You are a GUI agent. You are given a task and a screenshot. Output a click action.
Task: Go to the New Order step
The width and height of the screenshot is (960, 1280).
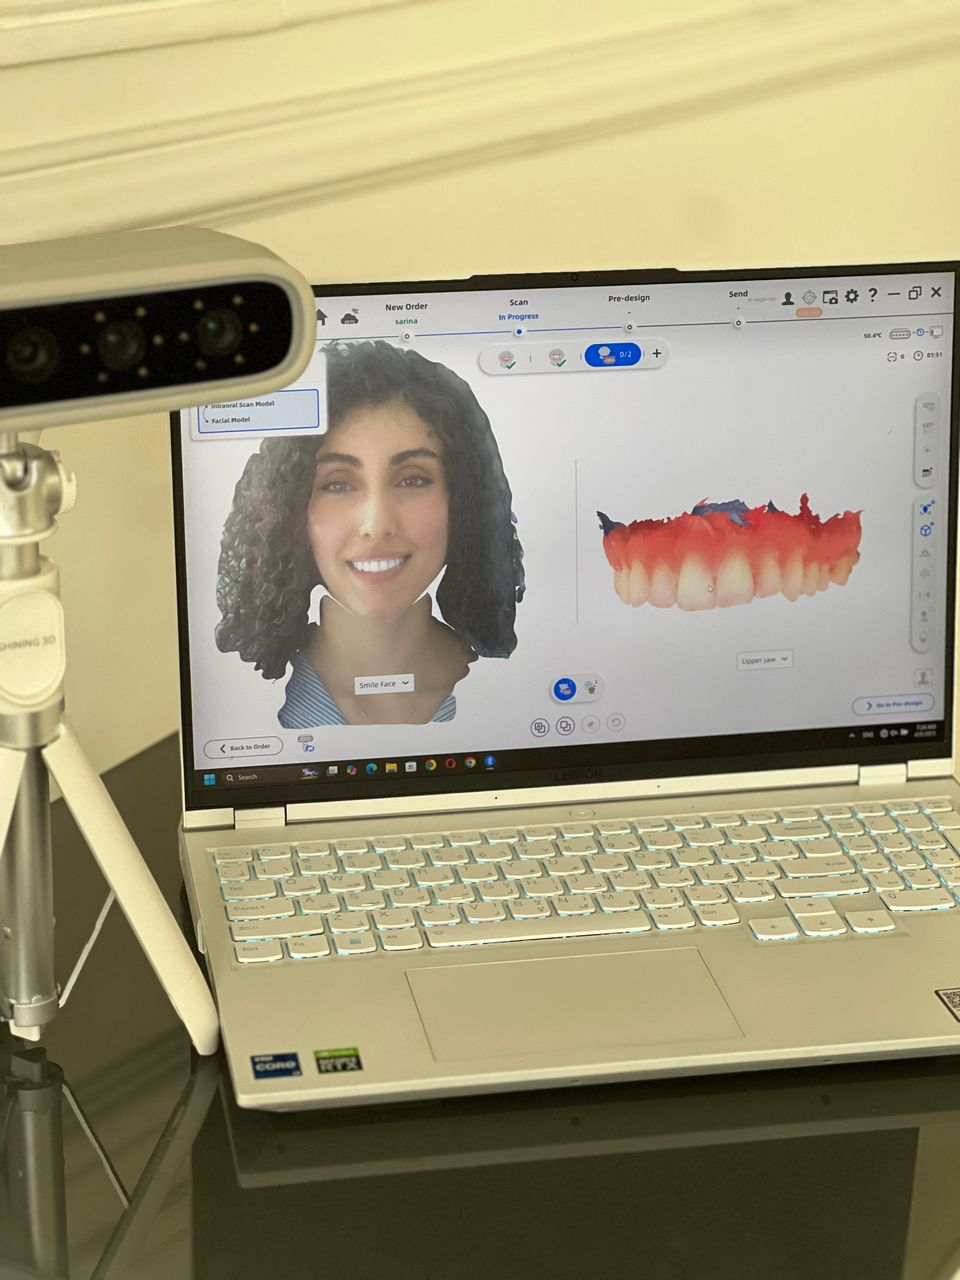tap(406, 307)
